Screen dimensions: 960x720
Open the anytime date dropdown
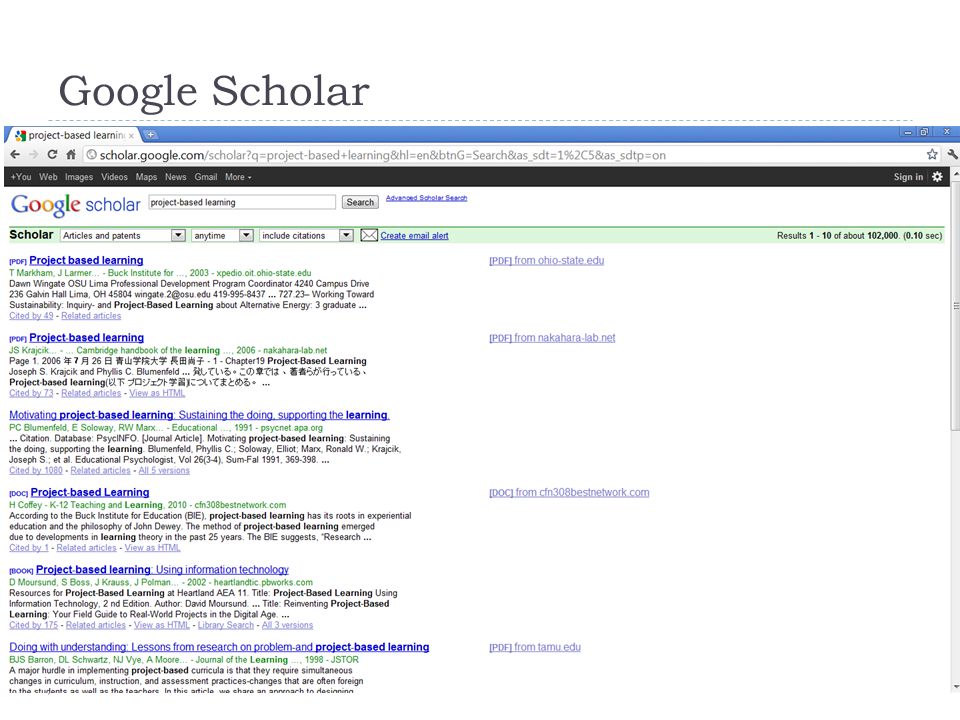(x=222, y=235)
